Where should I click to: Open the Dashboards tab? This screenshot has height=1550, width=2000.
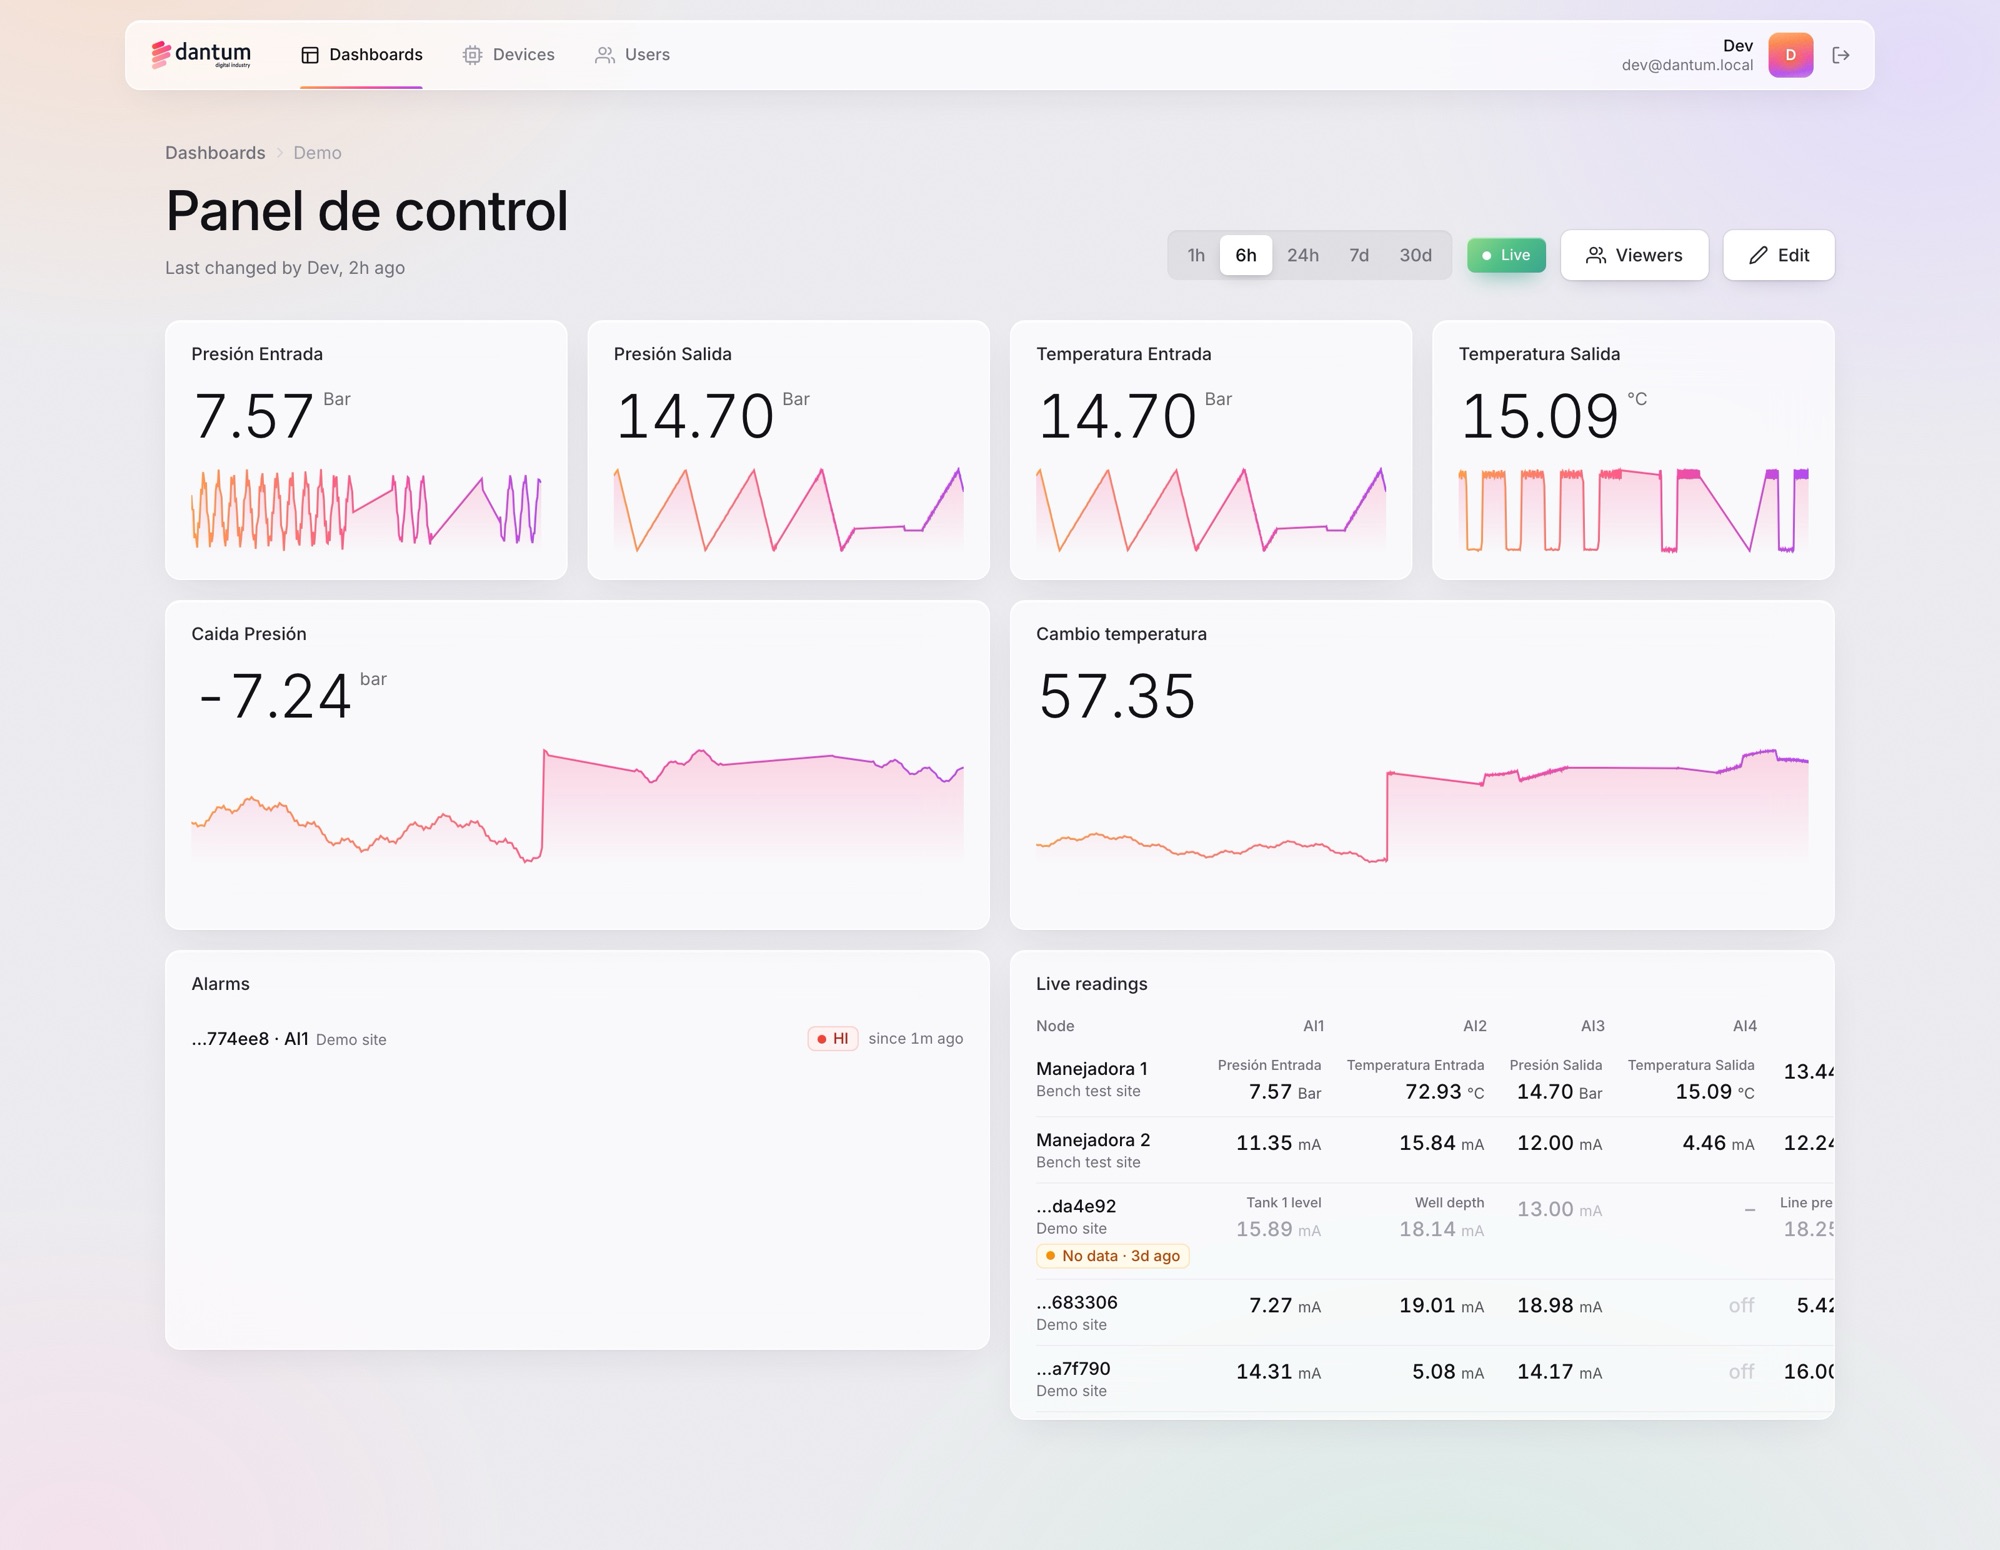coord(362,55)
